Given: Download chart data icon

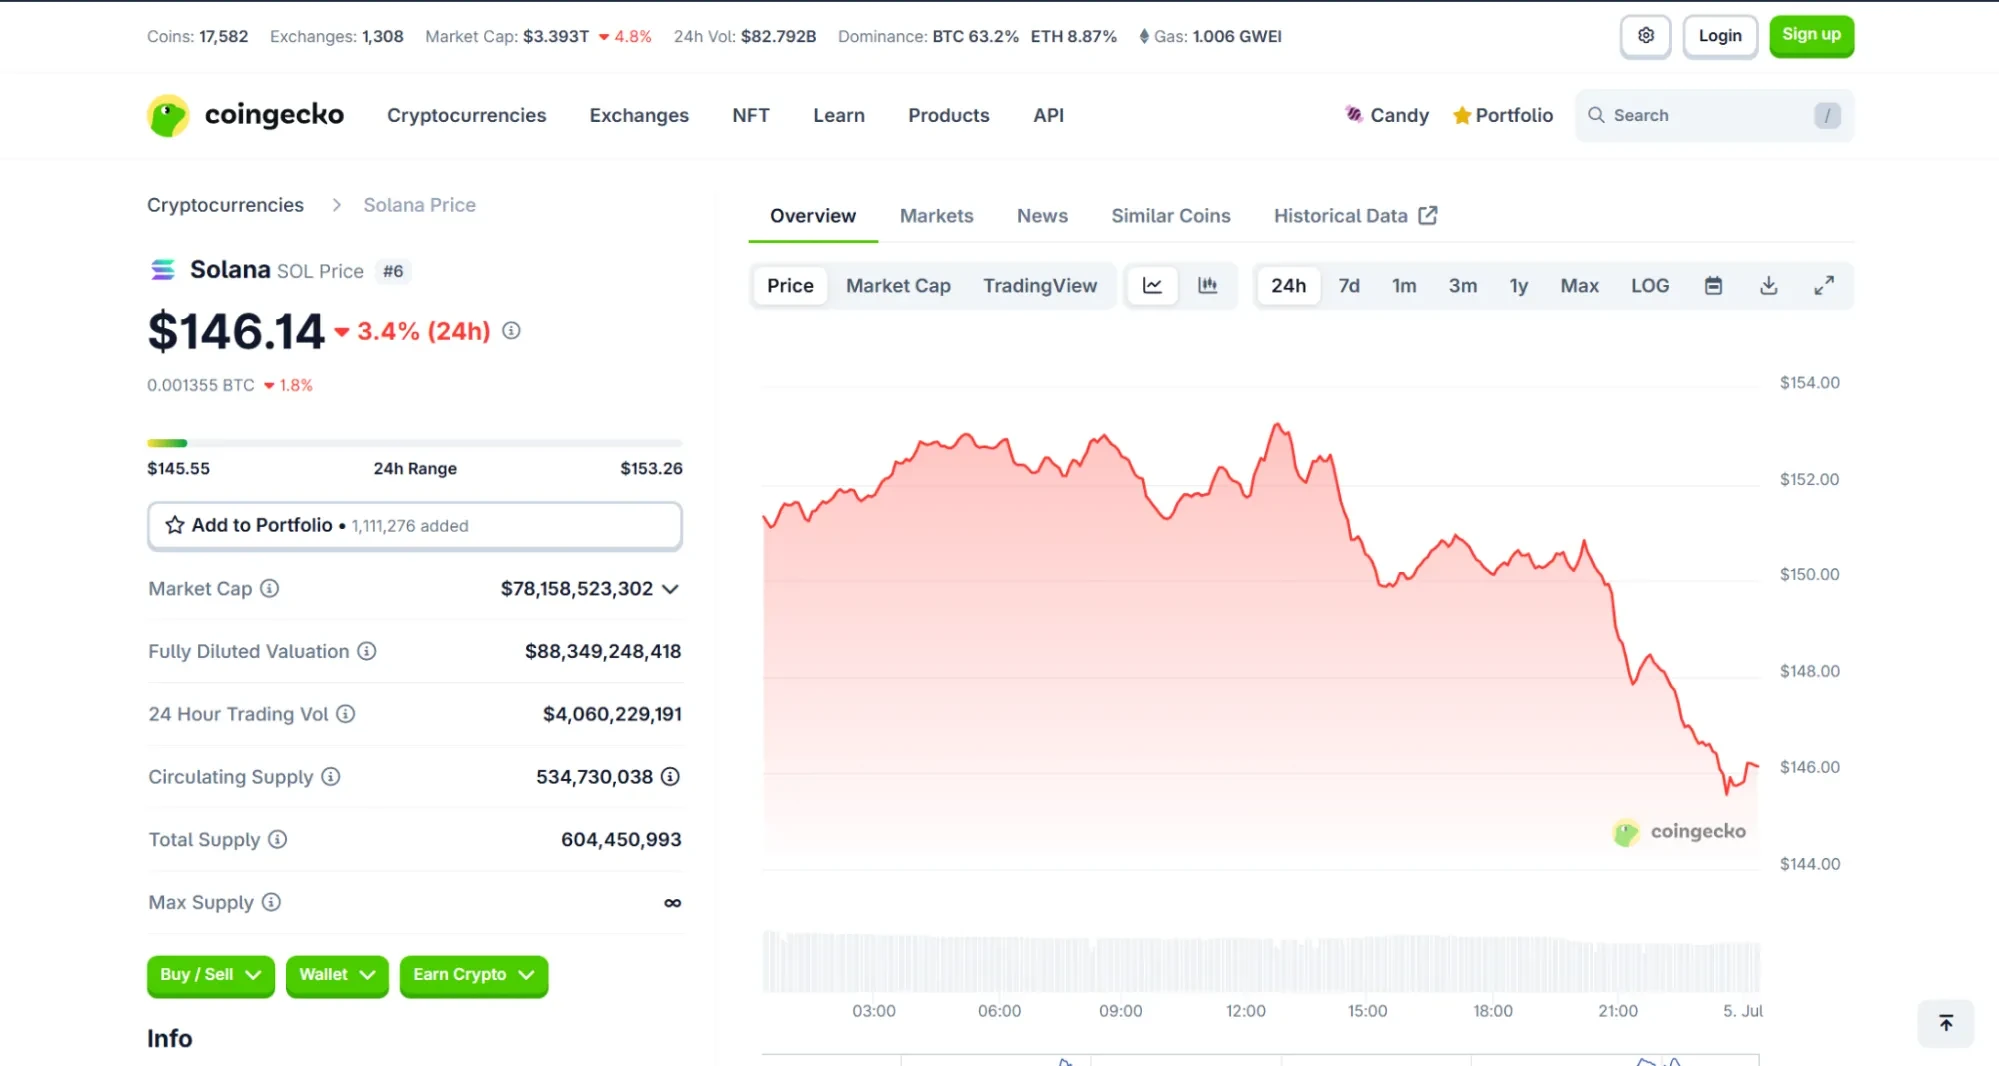Looking at the screenshot, I should click(1769, 286).
